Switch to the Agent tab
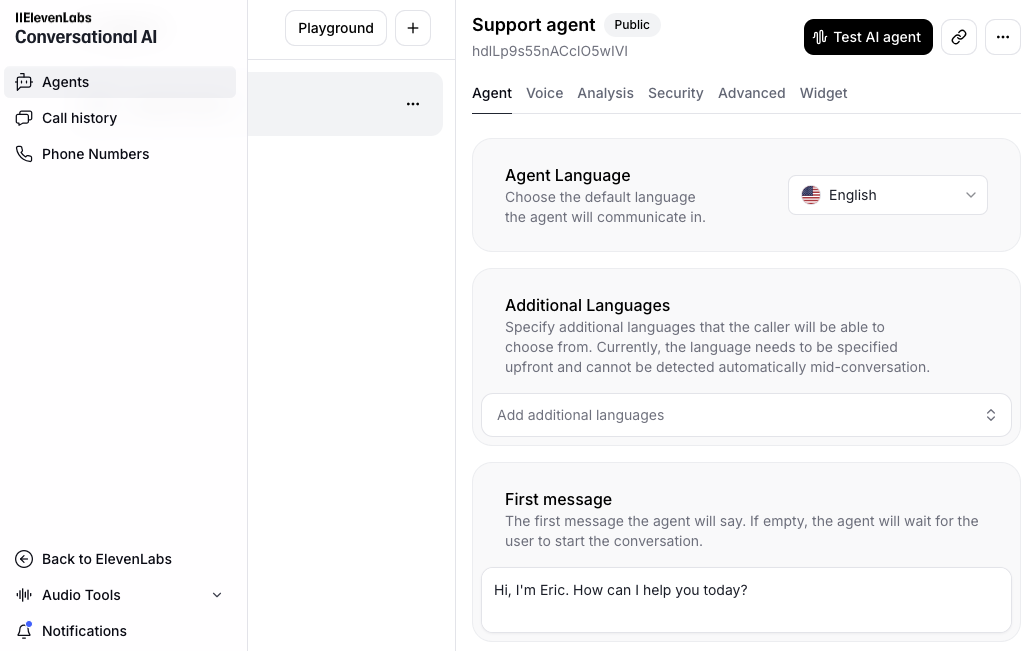 pos(492,93)
